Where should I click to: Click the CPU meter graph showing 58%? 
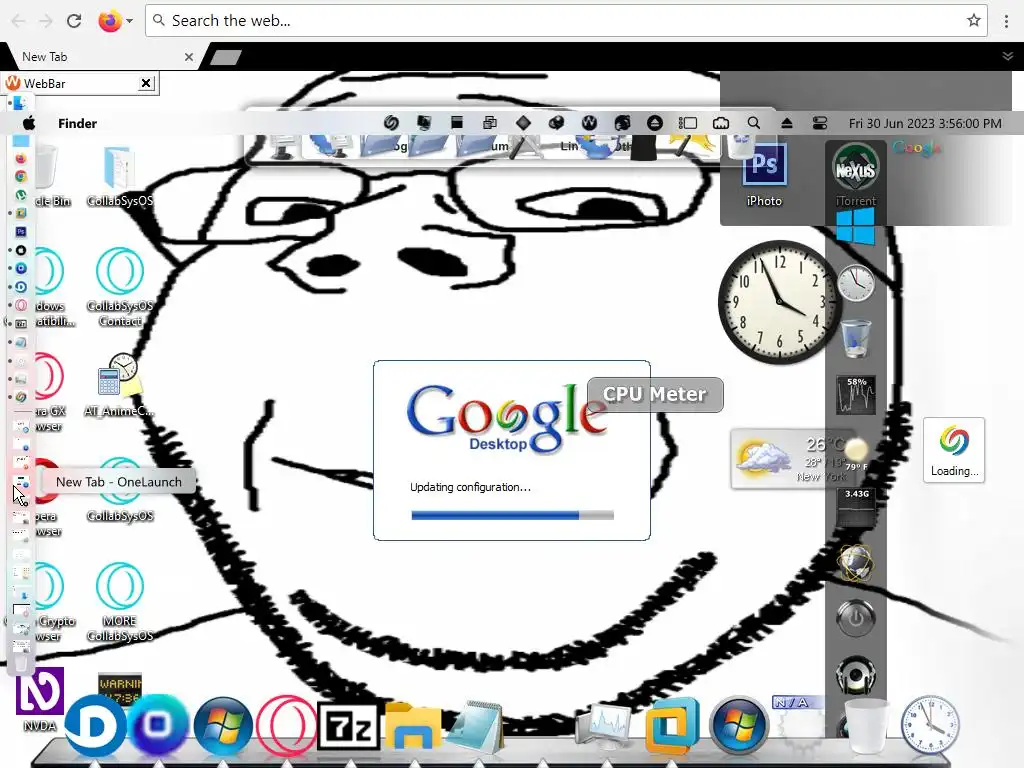[856, 395]
